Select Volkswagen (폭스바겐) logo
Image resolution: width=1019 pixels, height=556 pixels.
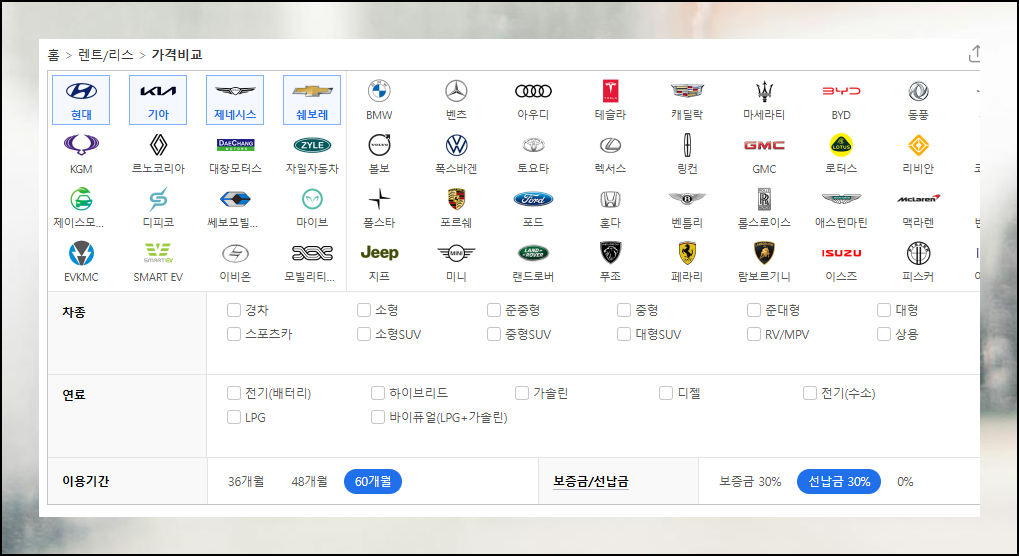(x=456, y=145)
